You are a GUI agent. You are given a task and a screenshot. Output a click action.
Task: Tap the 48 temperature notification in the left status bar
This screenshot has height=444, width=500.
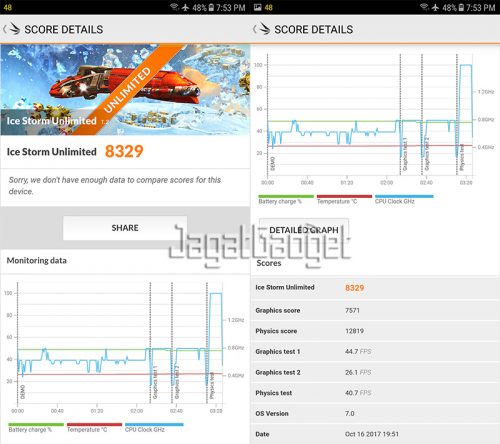7,7
